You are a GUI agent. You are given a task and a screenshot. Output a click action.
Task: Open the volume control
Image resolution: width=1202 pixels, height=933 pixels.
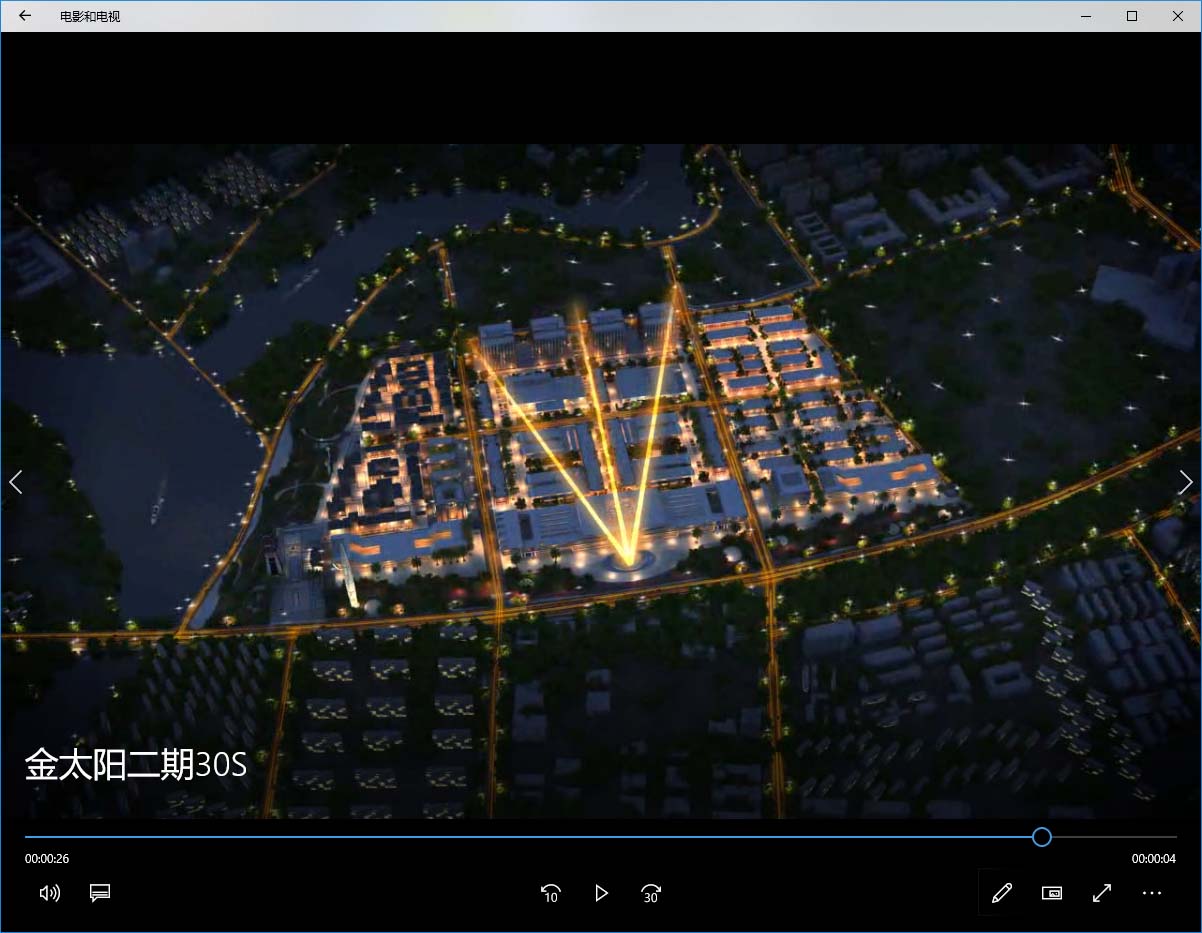pyautogui.click(x=49, y=893)
